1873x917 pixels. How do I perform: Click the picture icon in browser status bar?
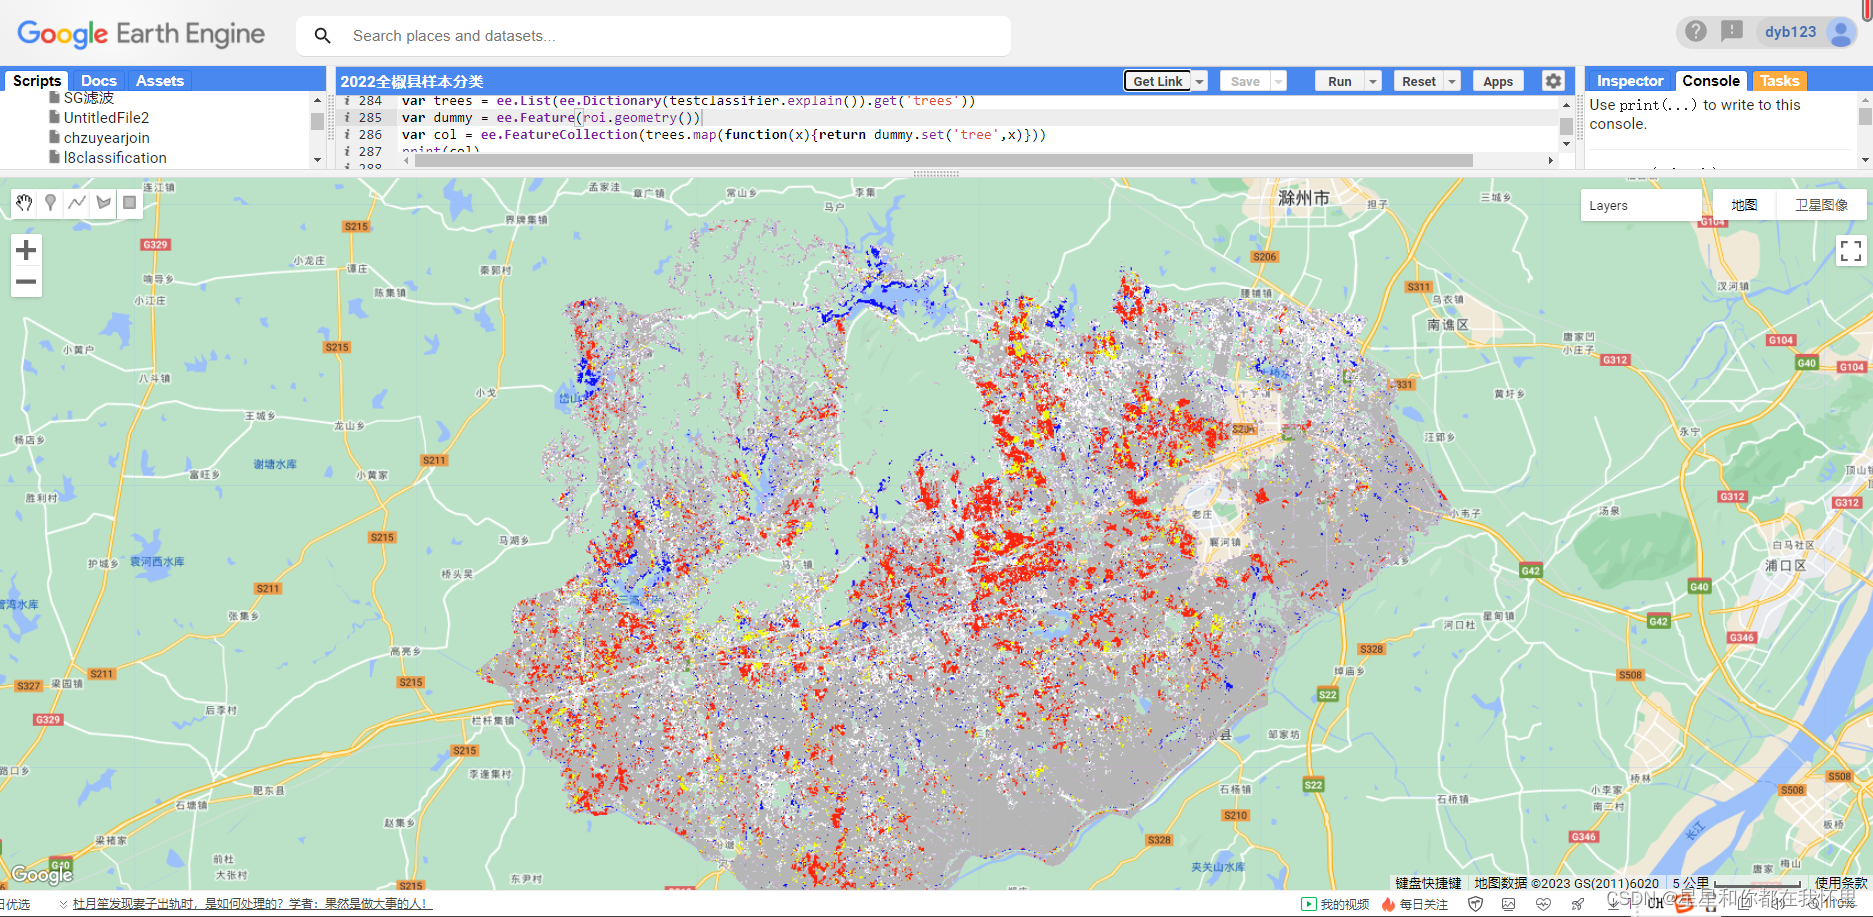(1509, 904)
